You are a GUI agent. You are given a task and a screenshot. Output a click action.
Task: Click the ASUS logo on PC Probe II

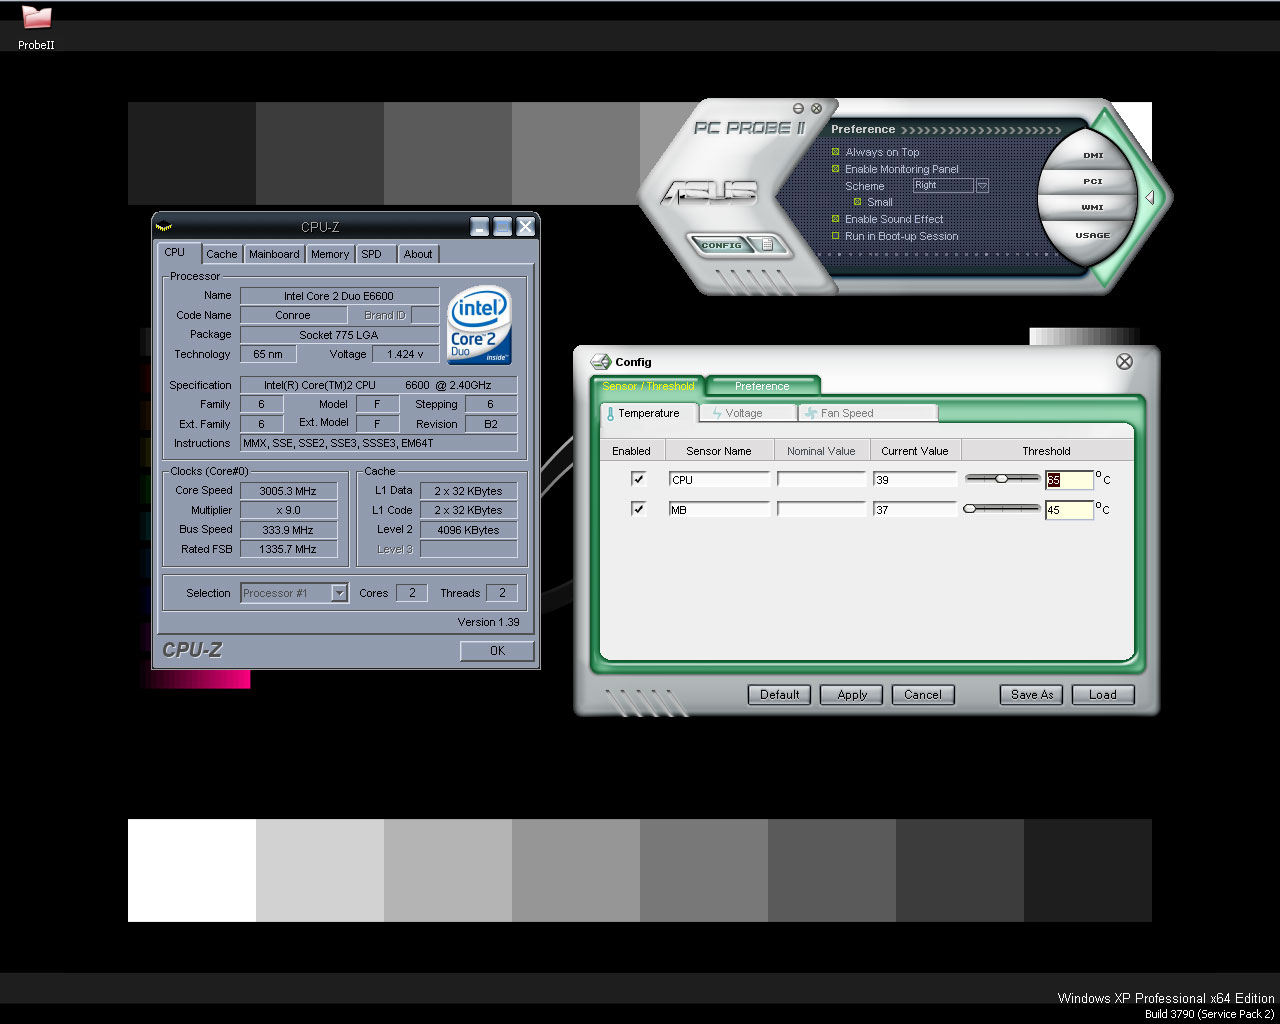pos(709,191)
